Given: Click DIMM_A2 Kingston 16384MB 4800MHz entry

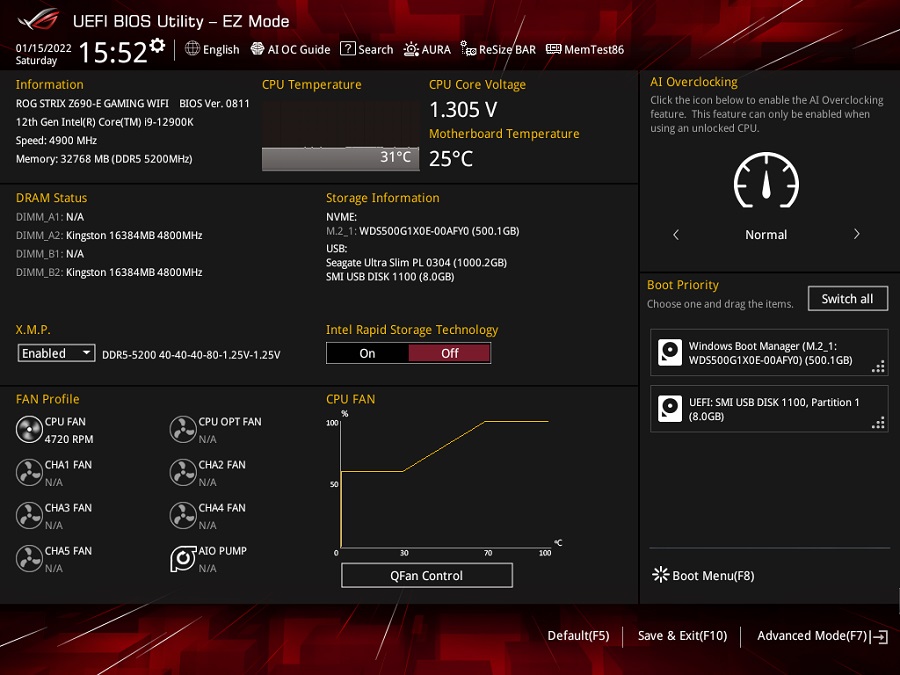Looking at the screenshot, I should tap(109, 235).
